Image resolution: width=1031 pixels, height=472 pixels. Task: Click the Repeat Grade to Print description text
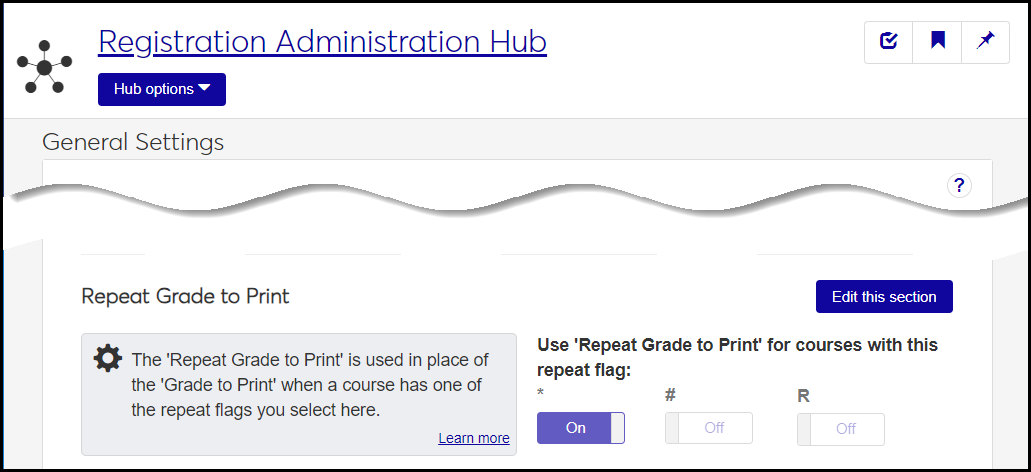310,385
